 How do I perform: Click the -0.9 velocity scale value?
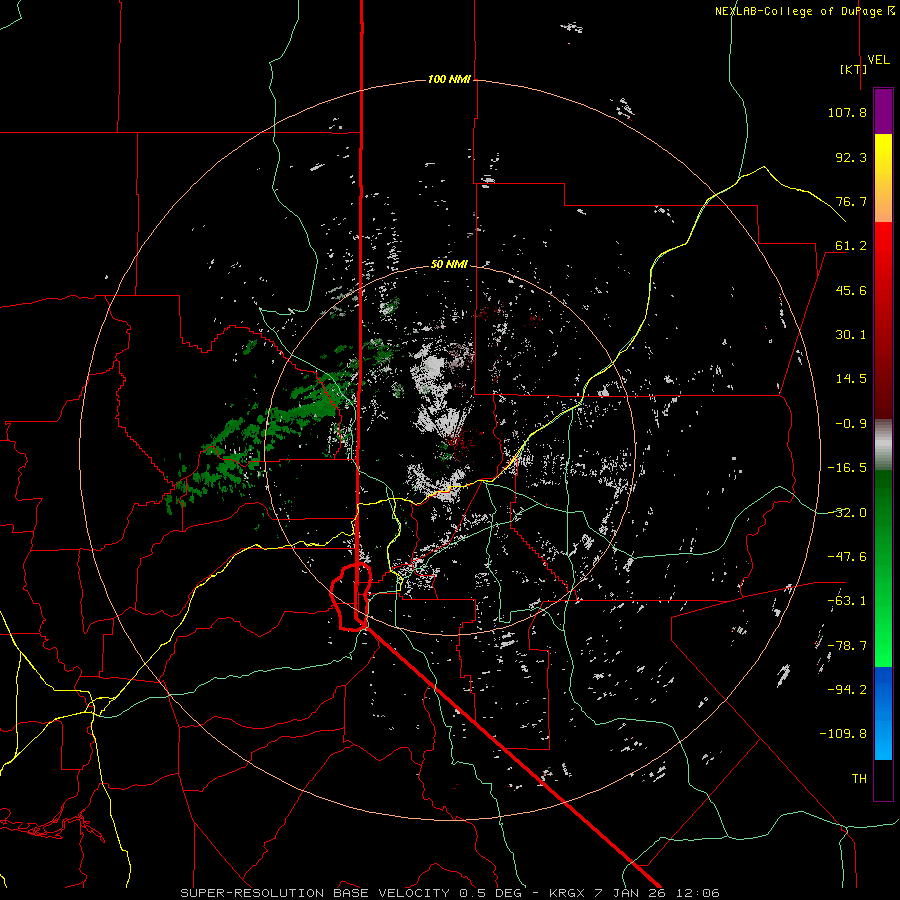851,424
